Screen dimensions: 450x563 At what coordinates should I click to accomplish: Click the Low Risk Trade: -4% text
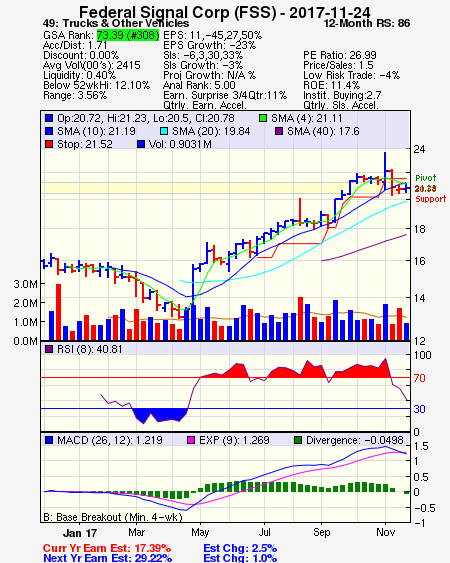351,75
